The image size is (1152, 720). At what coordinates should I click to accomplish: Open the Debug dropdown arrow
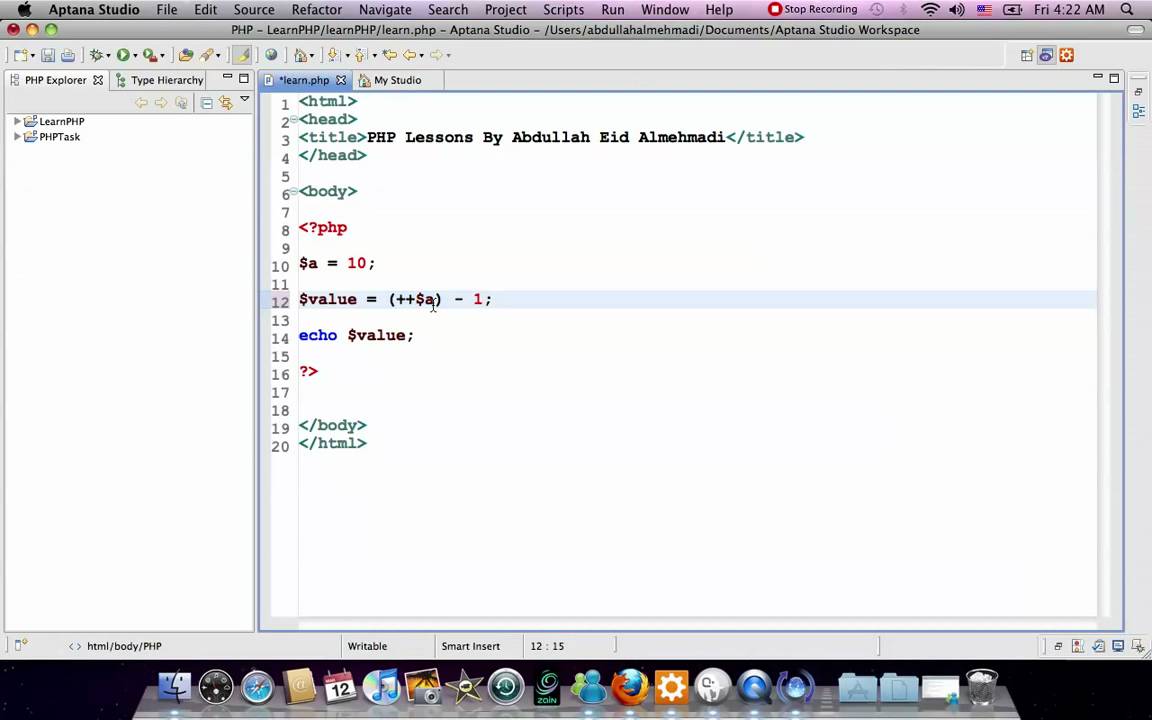(108, 56)
